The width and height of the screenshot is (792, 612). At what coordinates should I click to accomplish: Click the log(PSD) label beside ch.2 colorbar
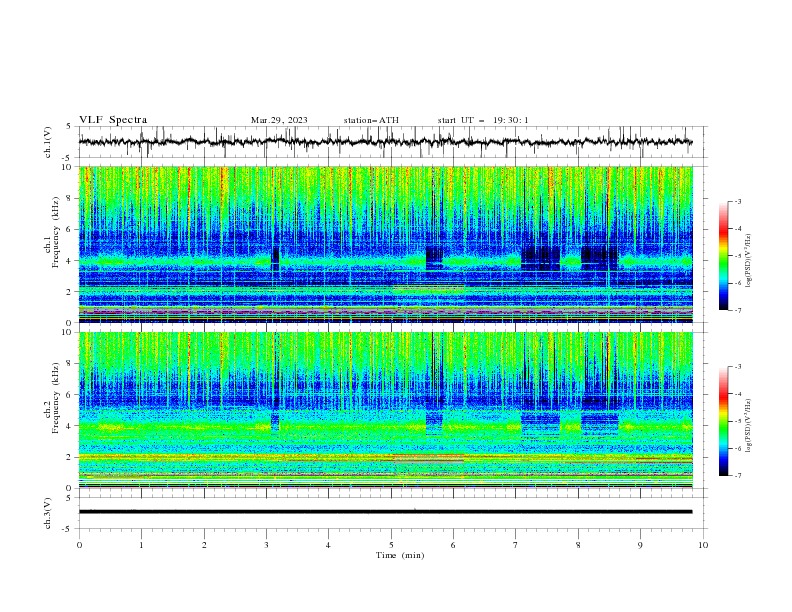749,426
